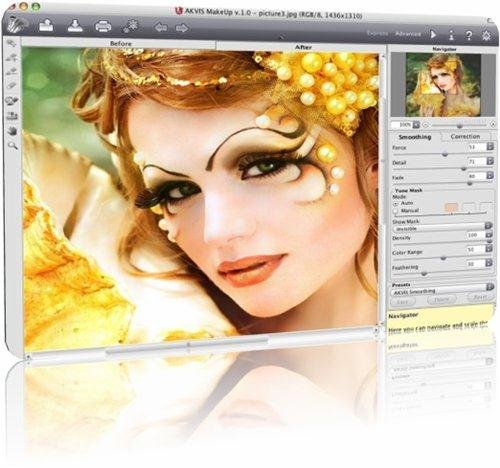Click the Delete preset button

[443, 299]
